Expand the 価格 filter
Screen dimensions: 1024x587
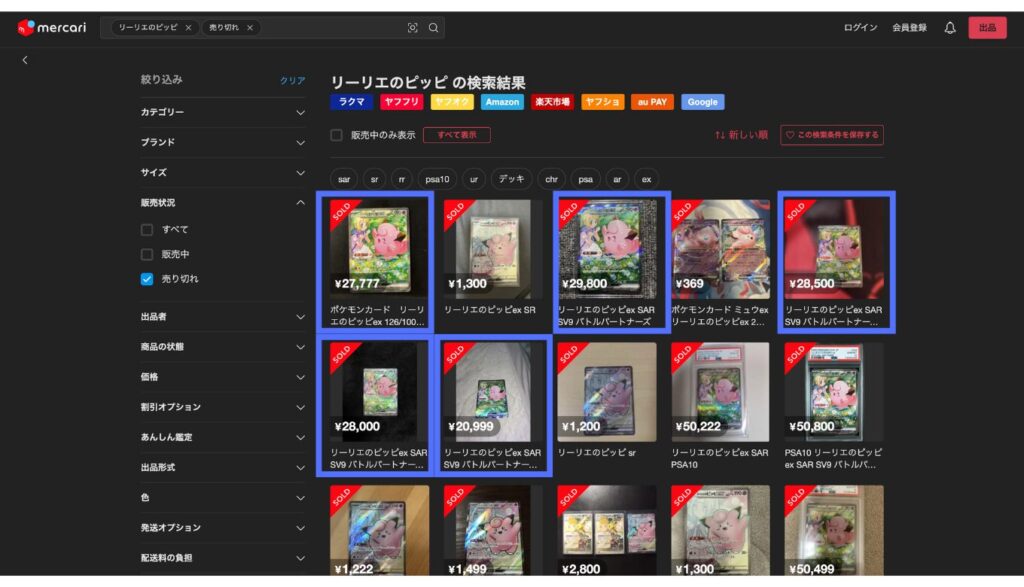click(x=223, y=377)
